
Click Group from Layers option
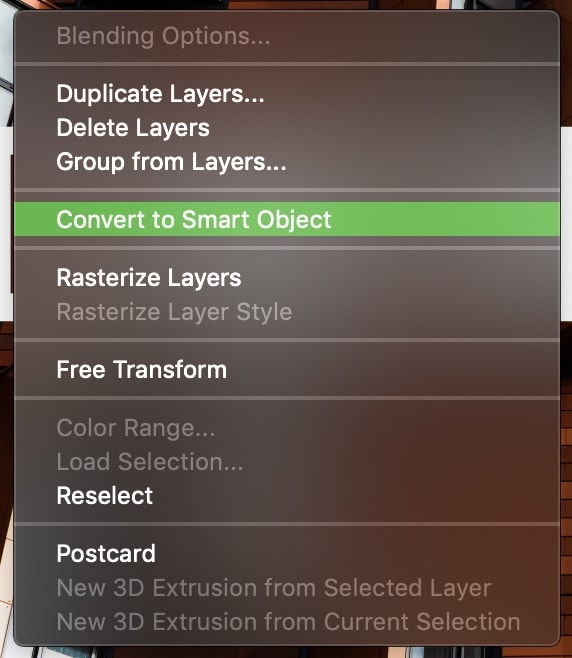pyautogui.click(x=287, y=162)
